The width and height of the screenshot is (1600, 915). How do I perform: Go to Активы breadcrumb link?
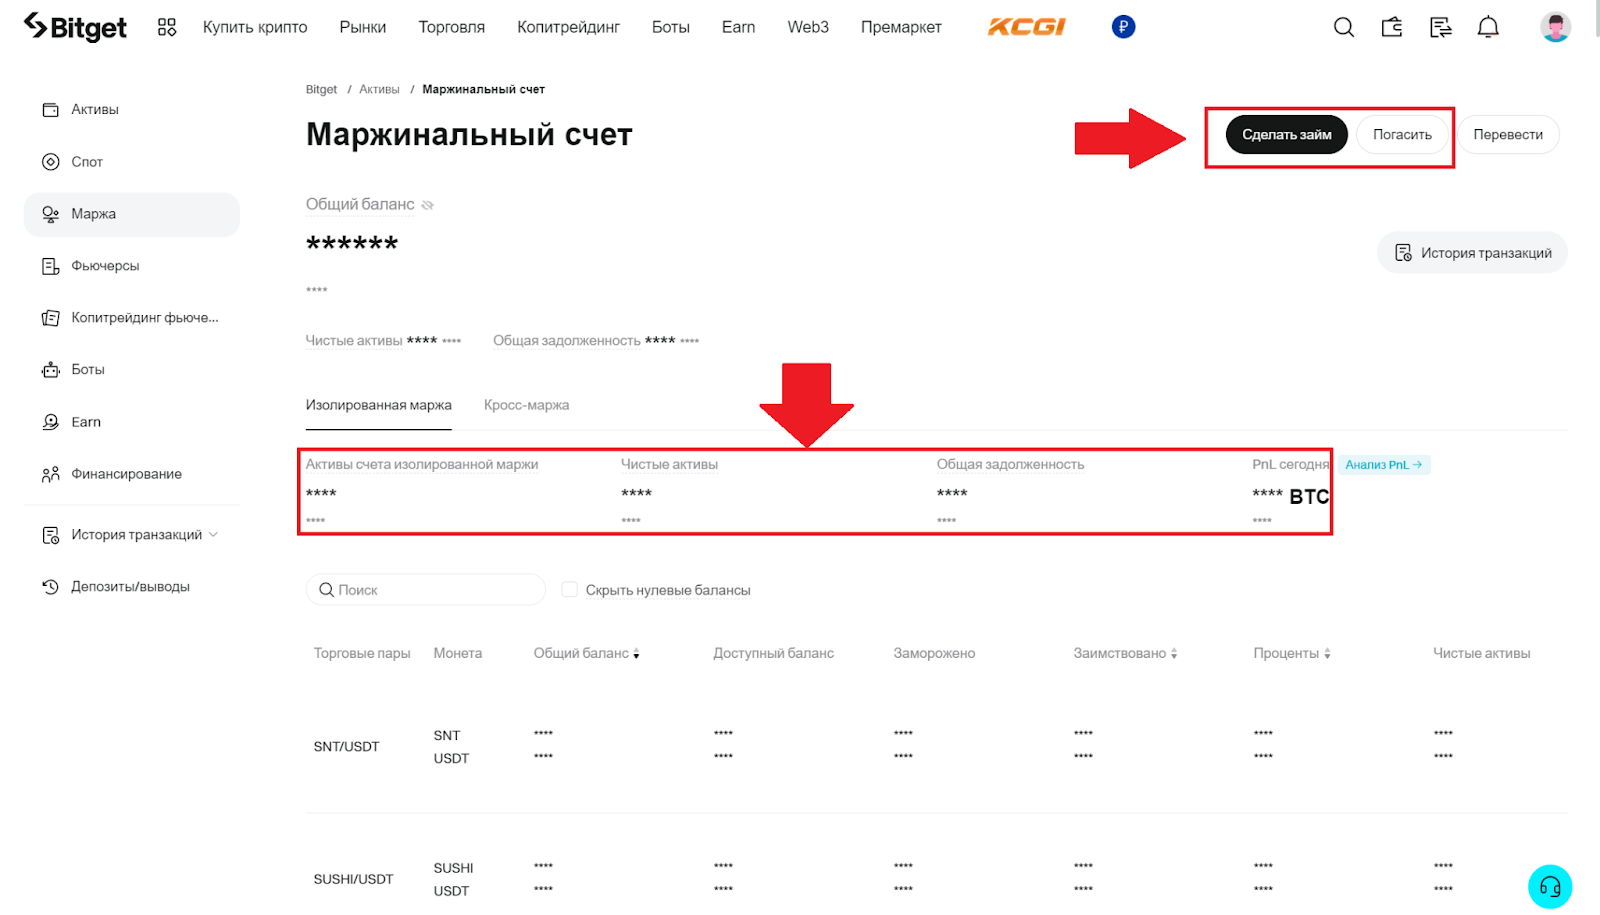pyautogui.click(x=379, y=90)
